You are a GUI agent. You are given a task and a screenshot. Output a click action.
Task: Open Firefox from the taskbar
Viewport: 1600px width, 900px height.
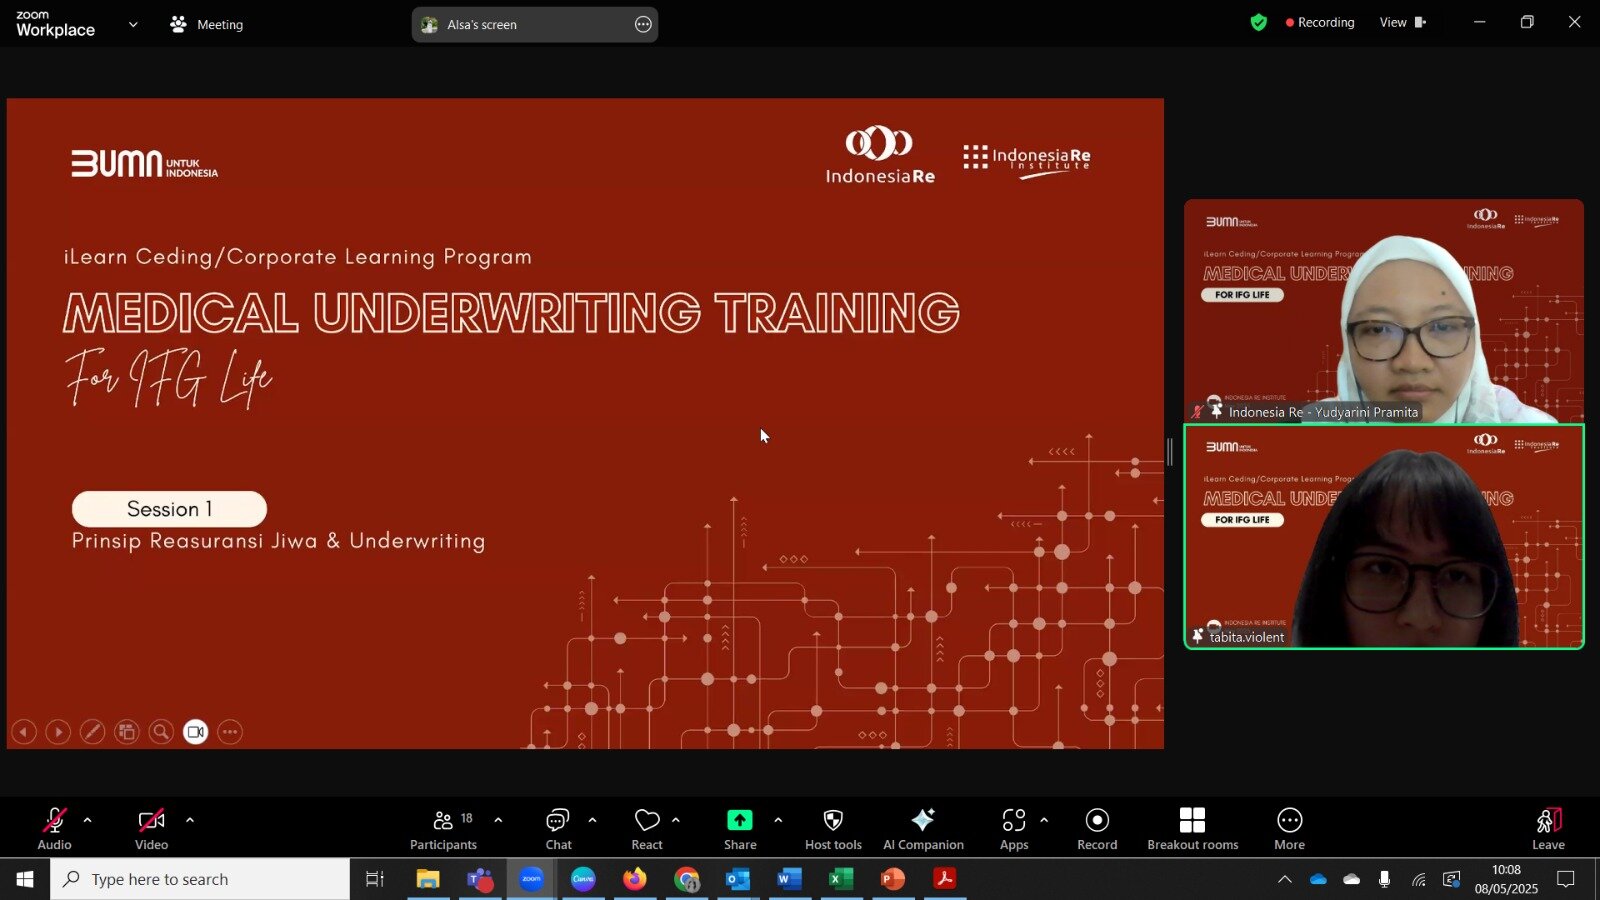click(x=635, y=879)
